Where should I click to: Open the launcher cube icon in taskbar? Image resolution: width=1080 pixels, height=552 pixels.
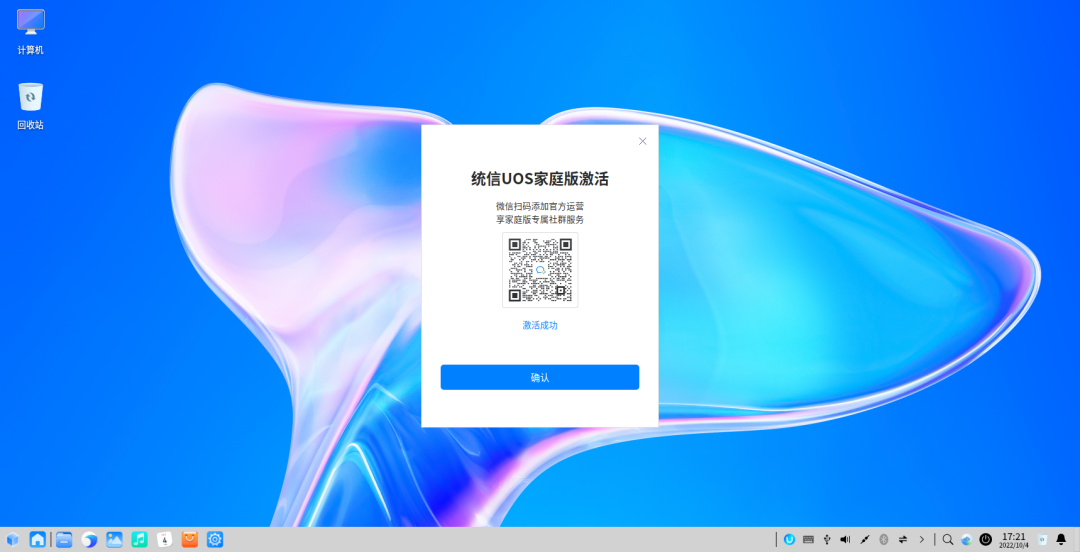click(x=12, y=540)
